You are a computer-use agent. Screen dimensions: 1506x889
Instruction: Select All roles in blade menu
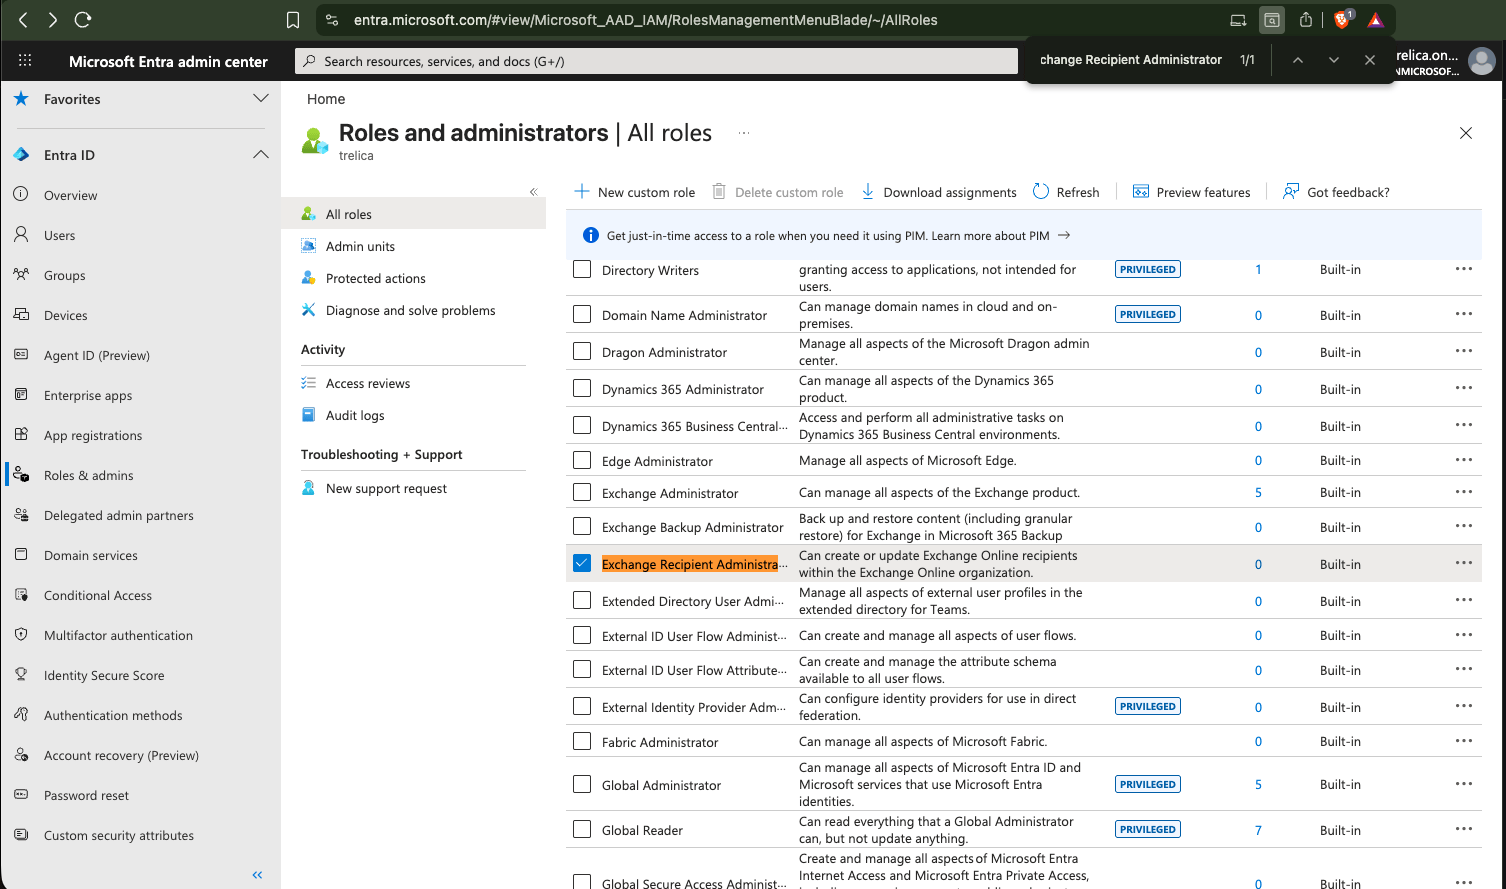coord(414,214)
